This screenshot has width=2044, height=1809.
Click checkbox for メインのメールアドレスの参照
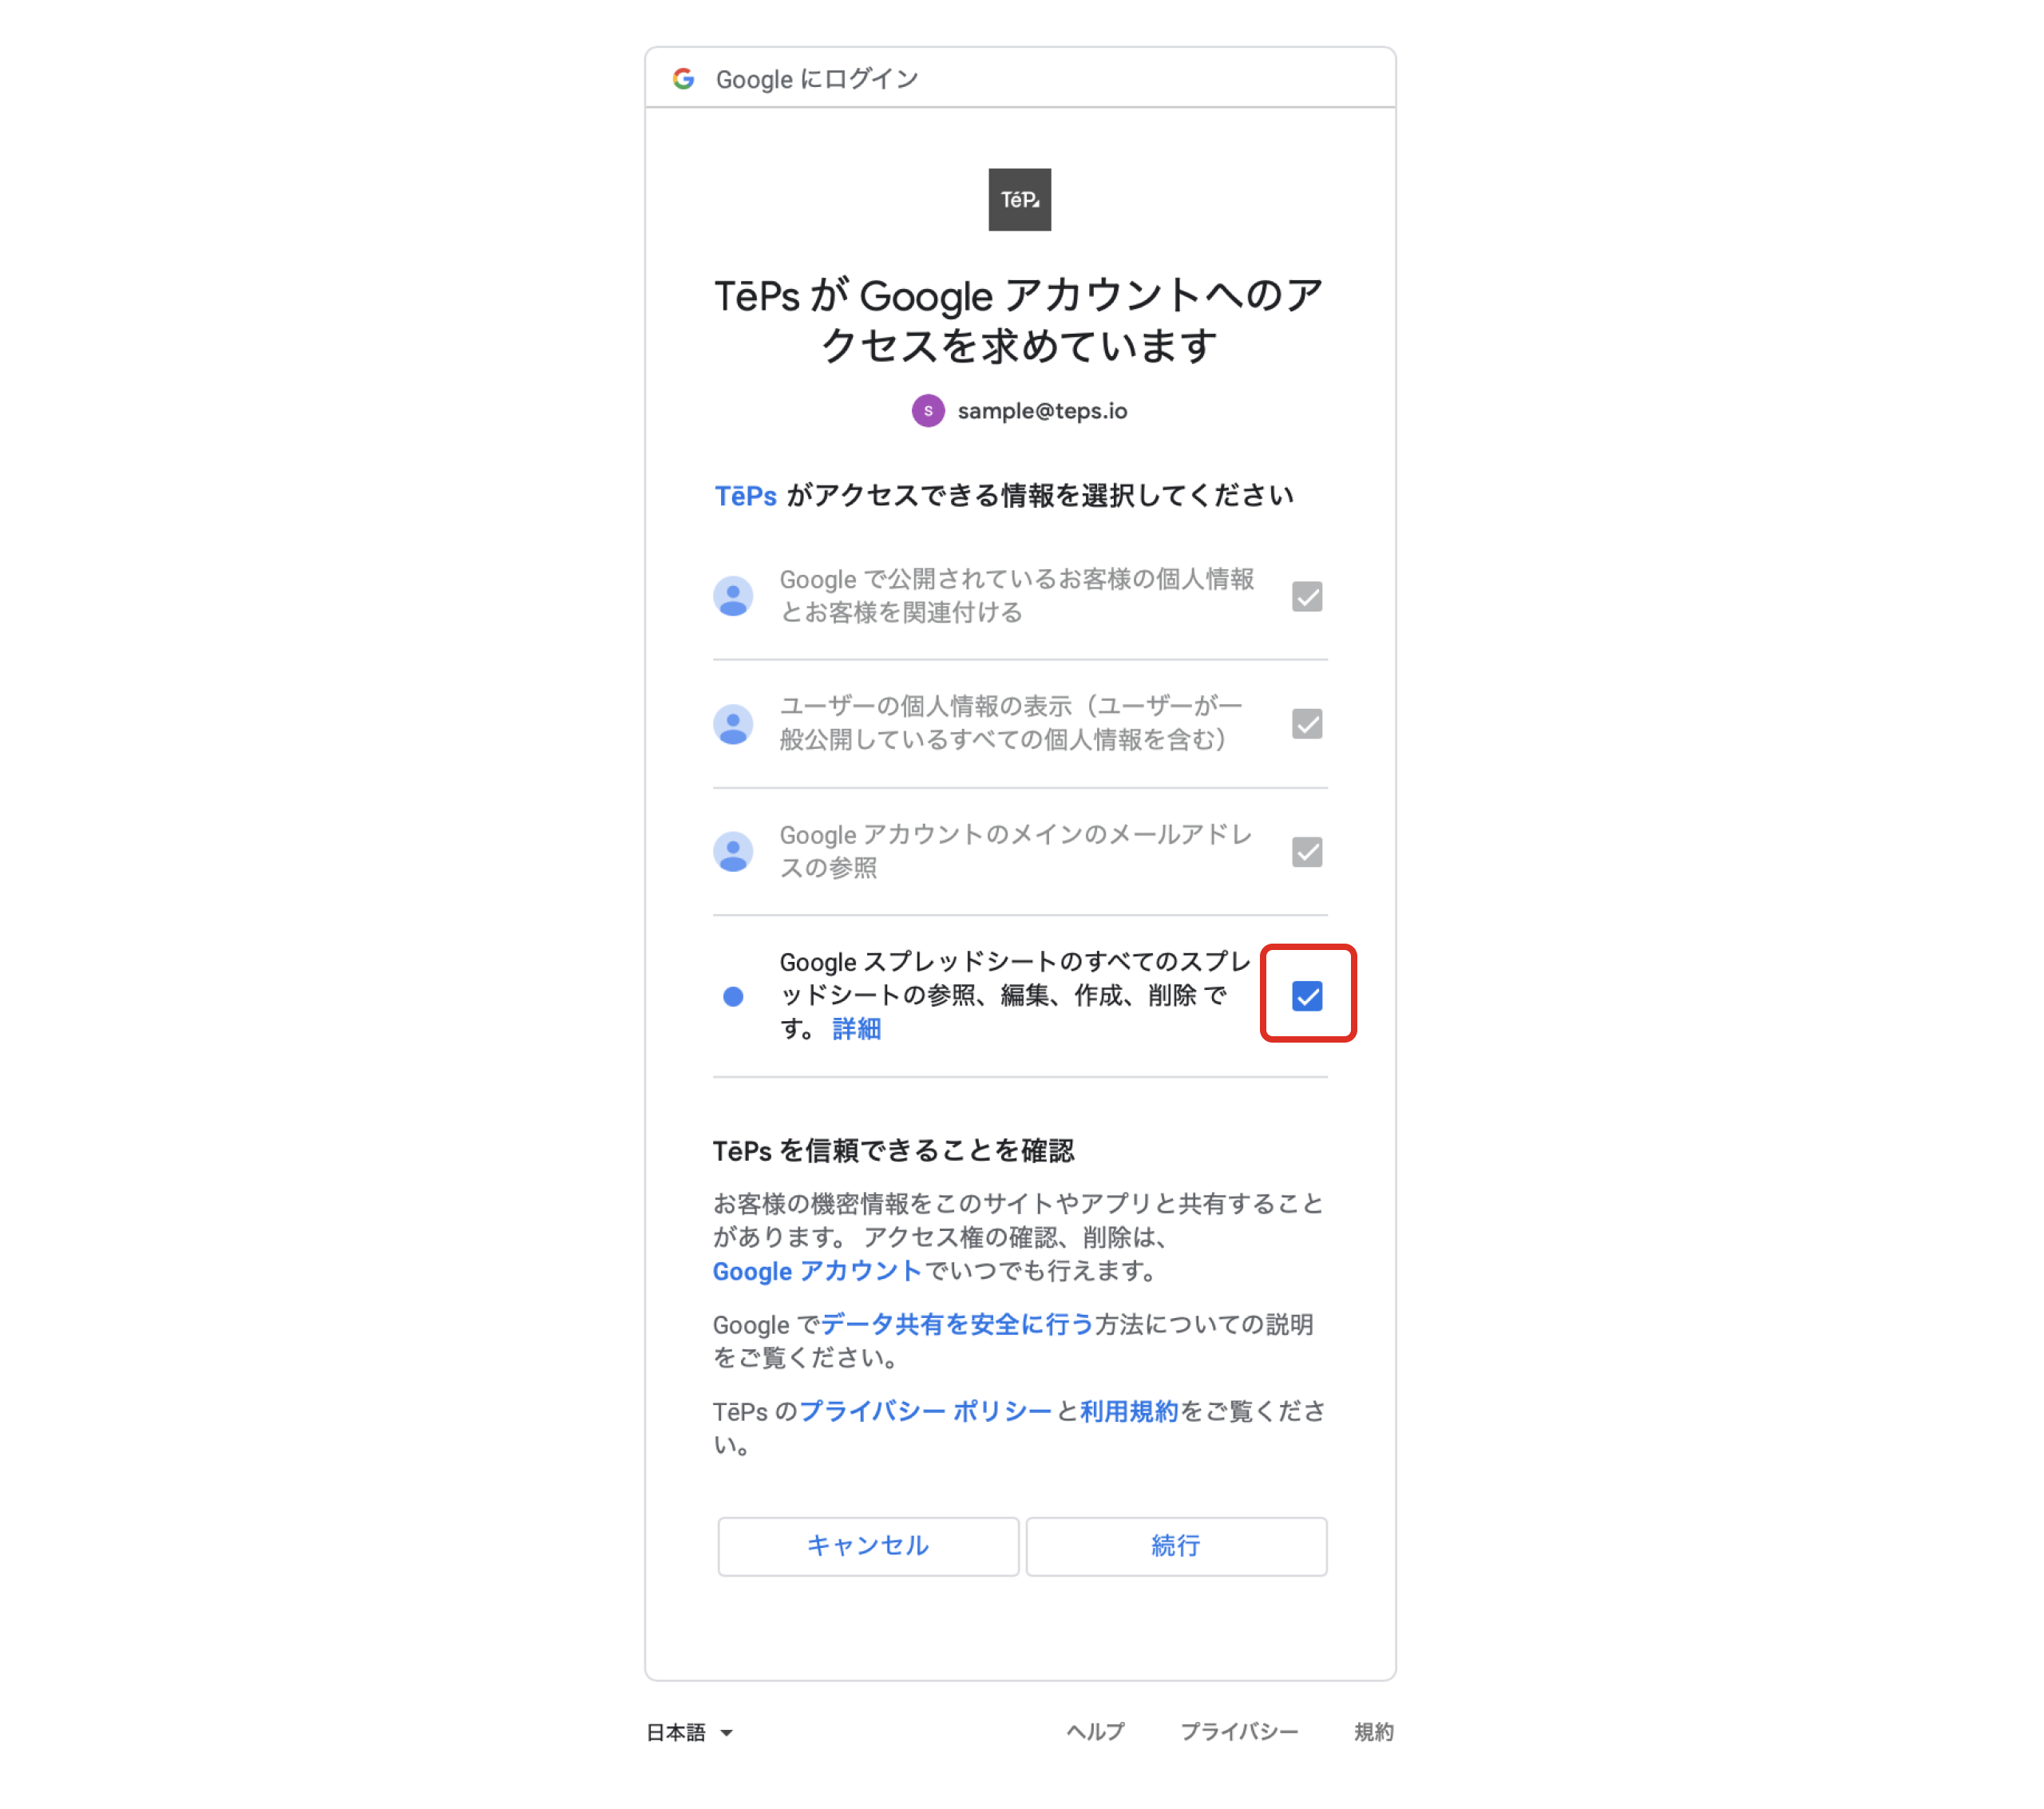point(1307,852)
